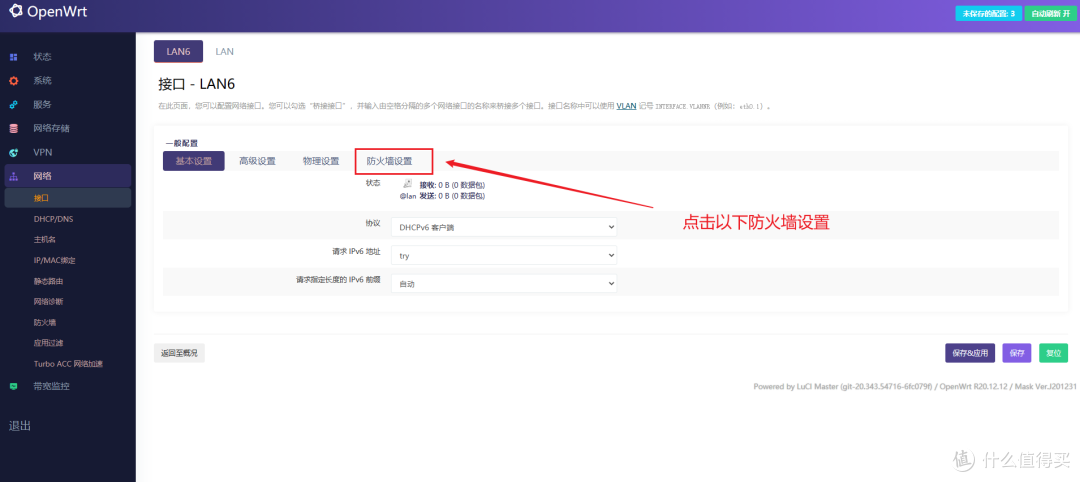Image resolution: width=1080 pixels, height=482 pixels.
Task: Click the VPN sidebar icon
Action: (14, 152)
